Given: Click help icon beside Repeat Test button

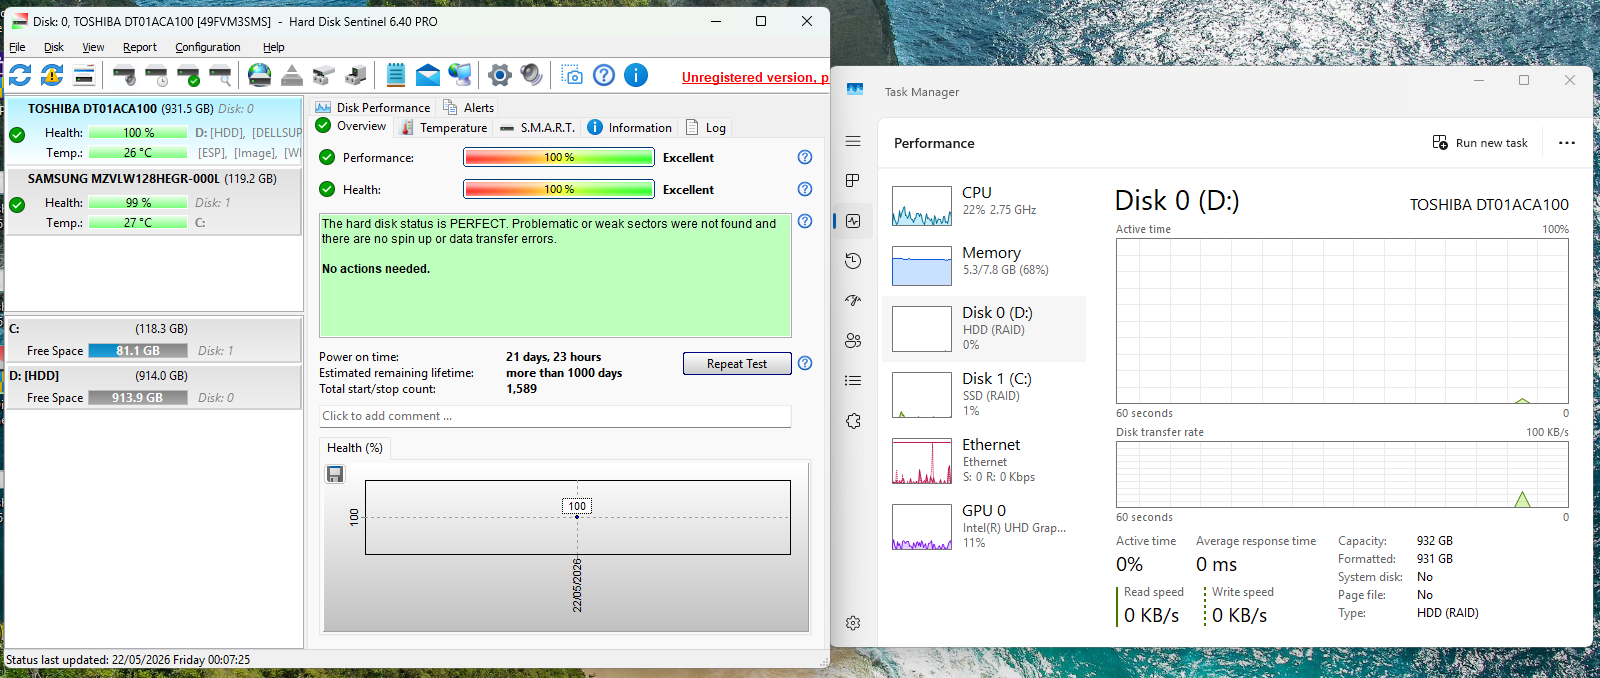Looking at the screenshot, I should (805, 363).
